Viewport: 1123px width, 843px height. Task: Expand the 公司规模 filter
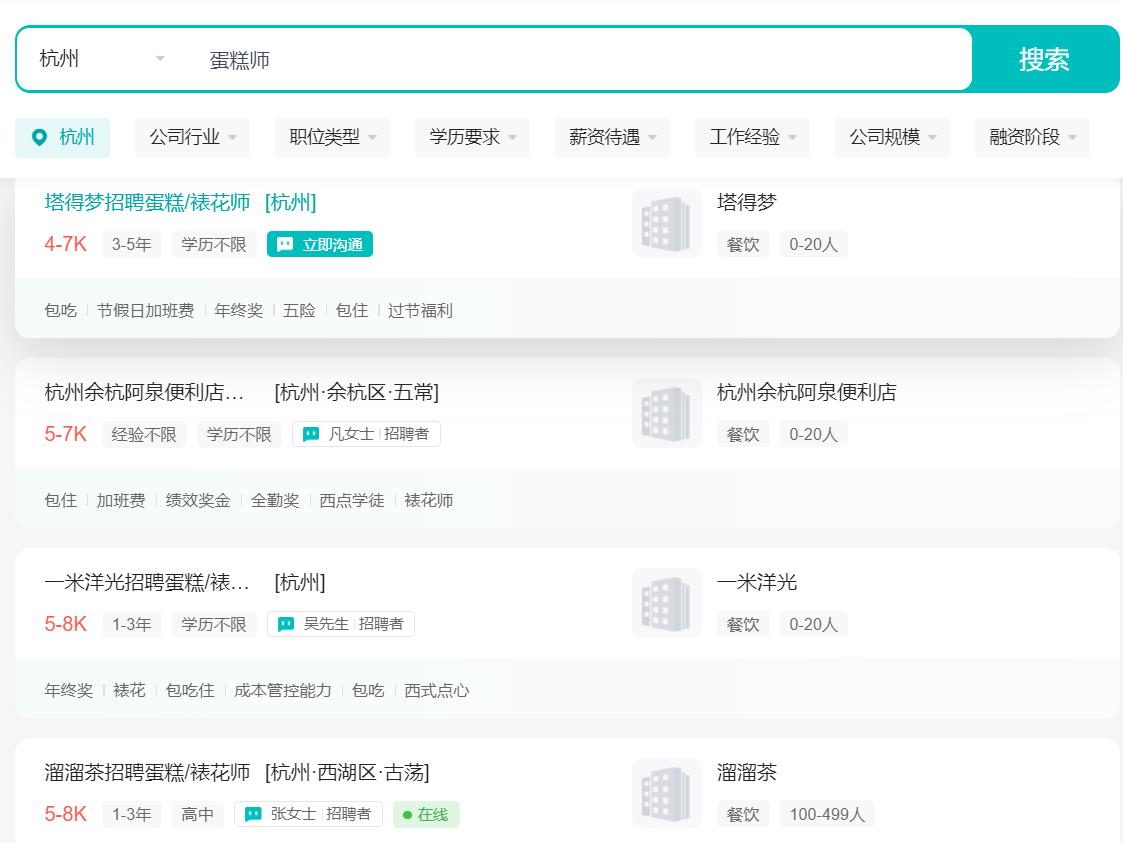892,138
